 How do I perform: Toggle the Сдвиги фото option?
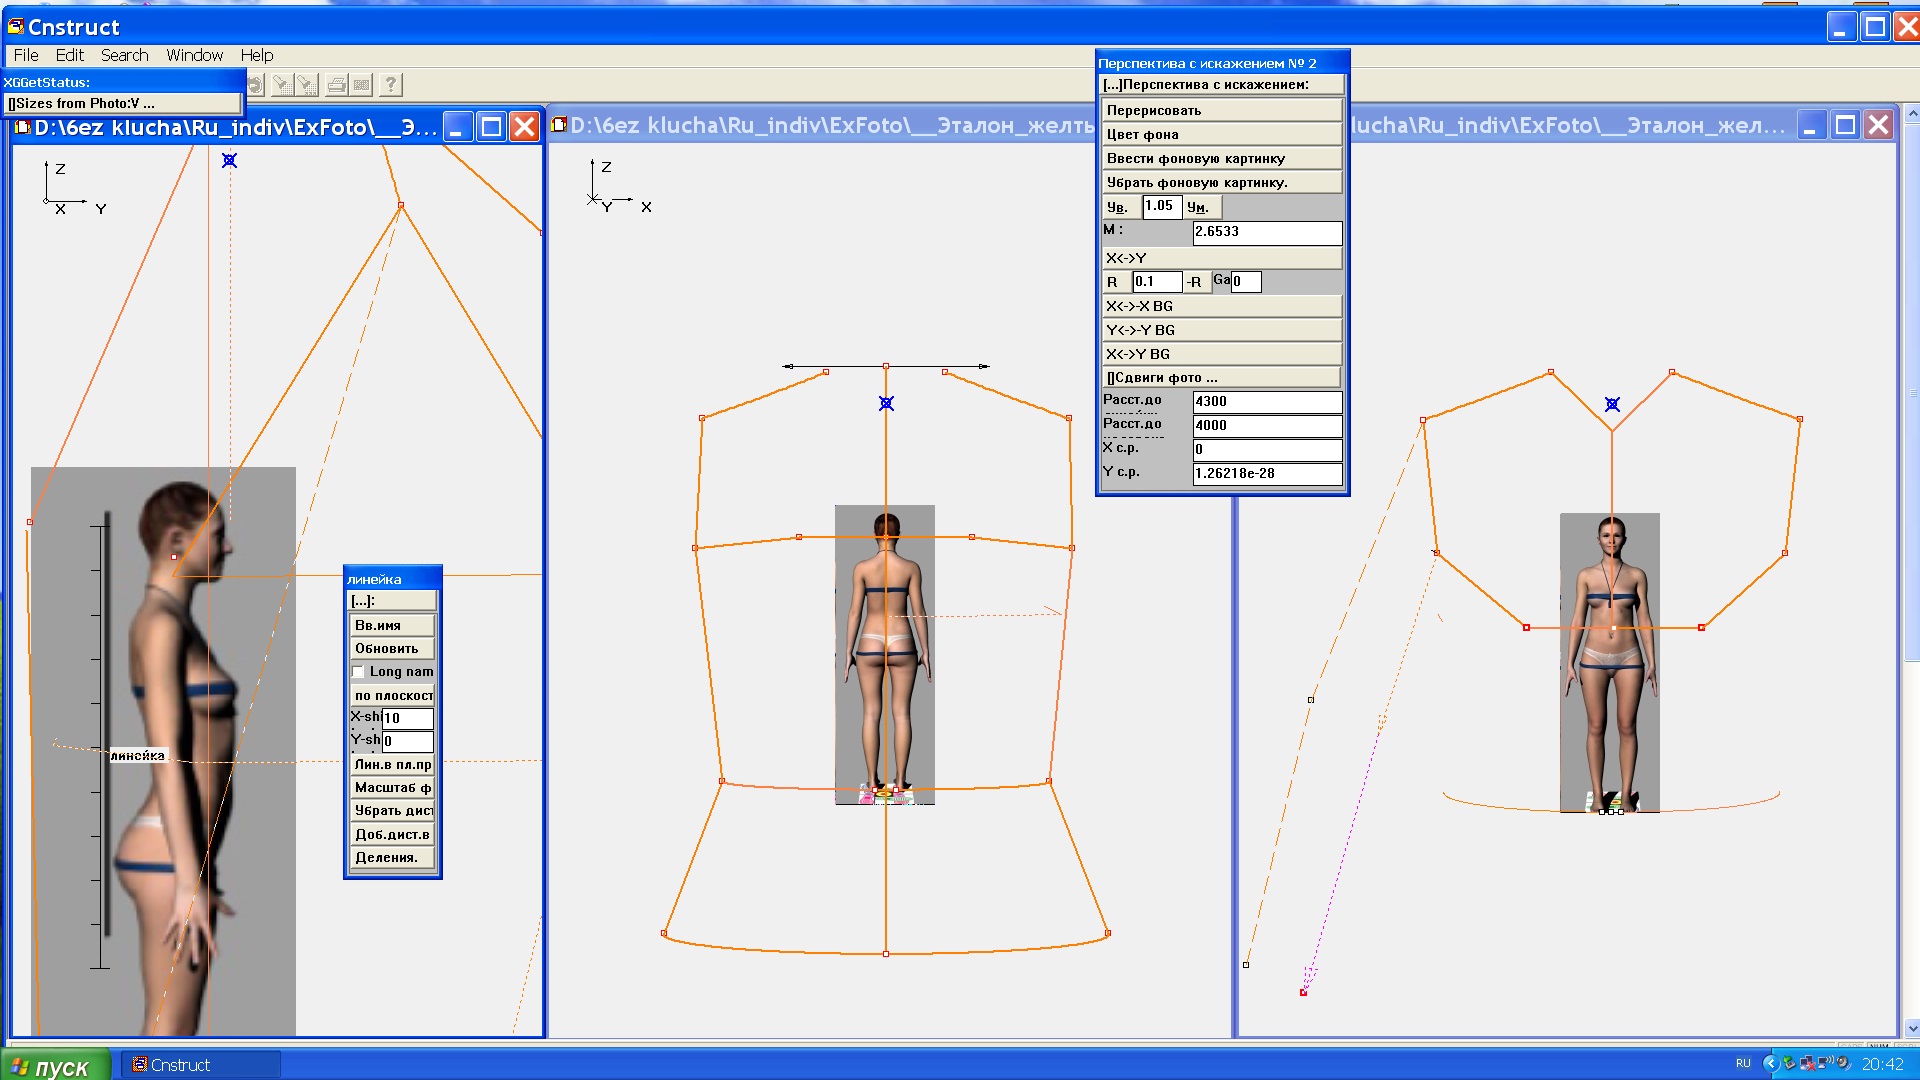pyautogui.click(x=1220, y=378)
